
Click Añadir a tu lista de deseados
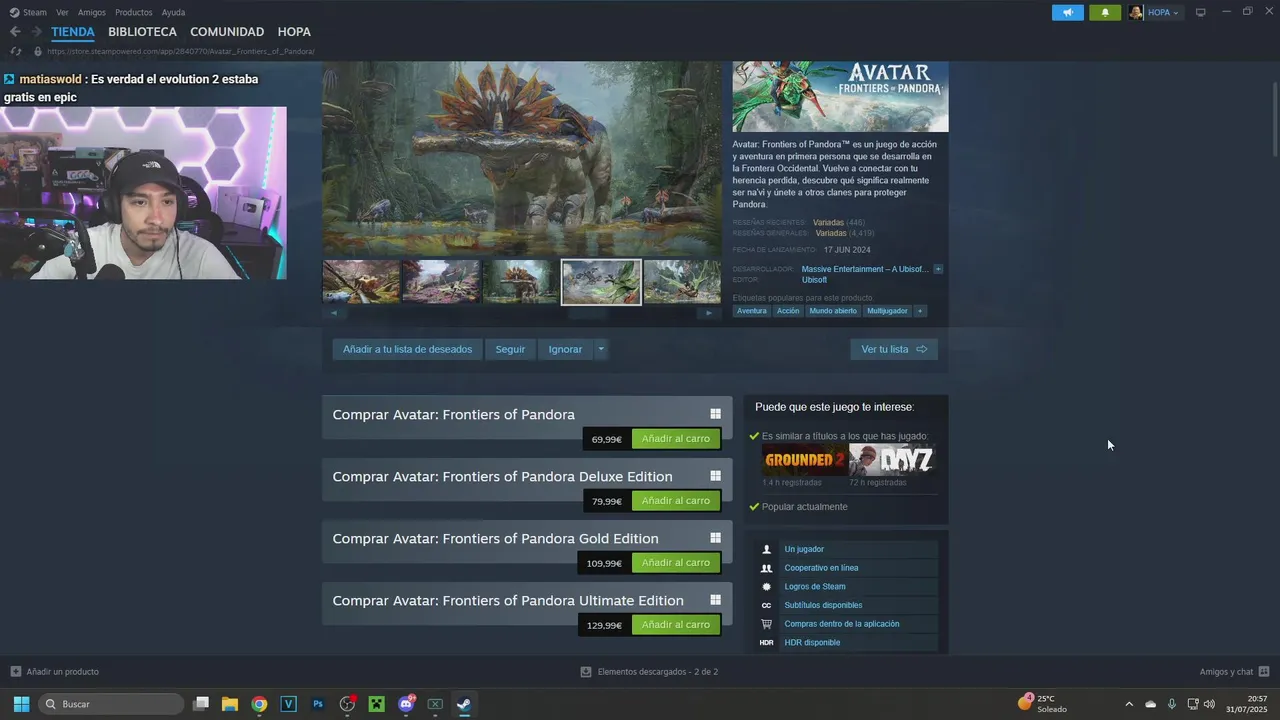click(407, 349)
